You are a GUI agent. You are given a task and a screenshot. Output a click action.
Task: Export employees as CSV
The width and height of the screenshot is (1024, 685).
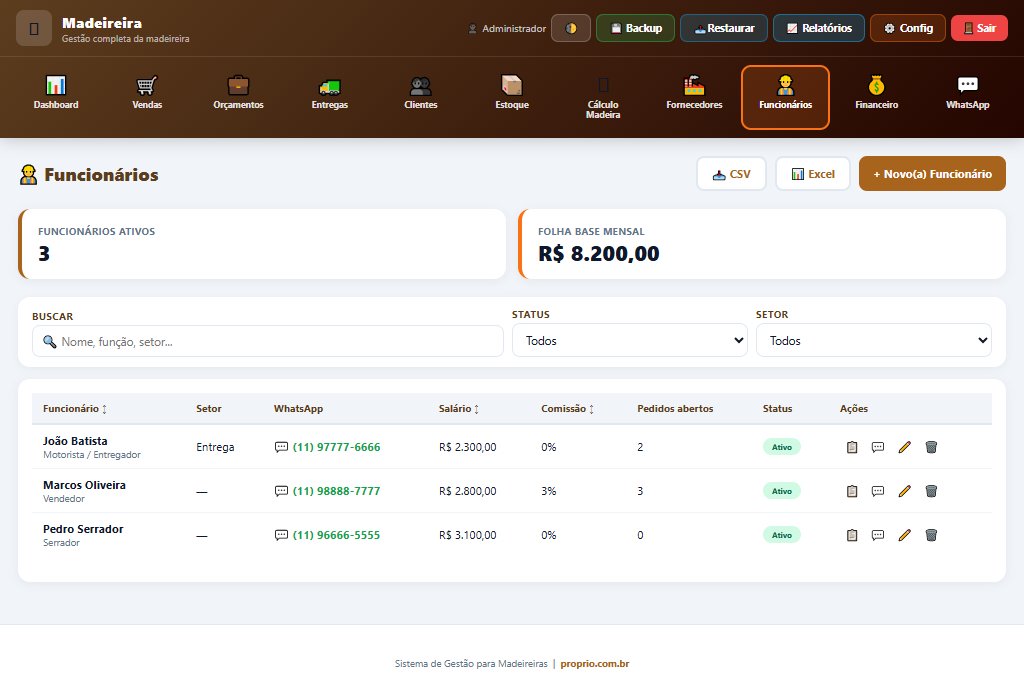731,174
